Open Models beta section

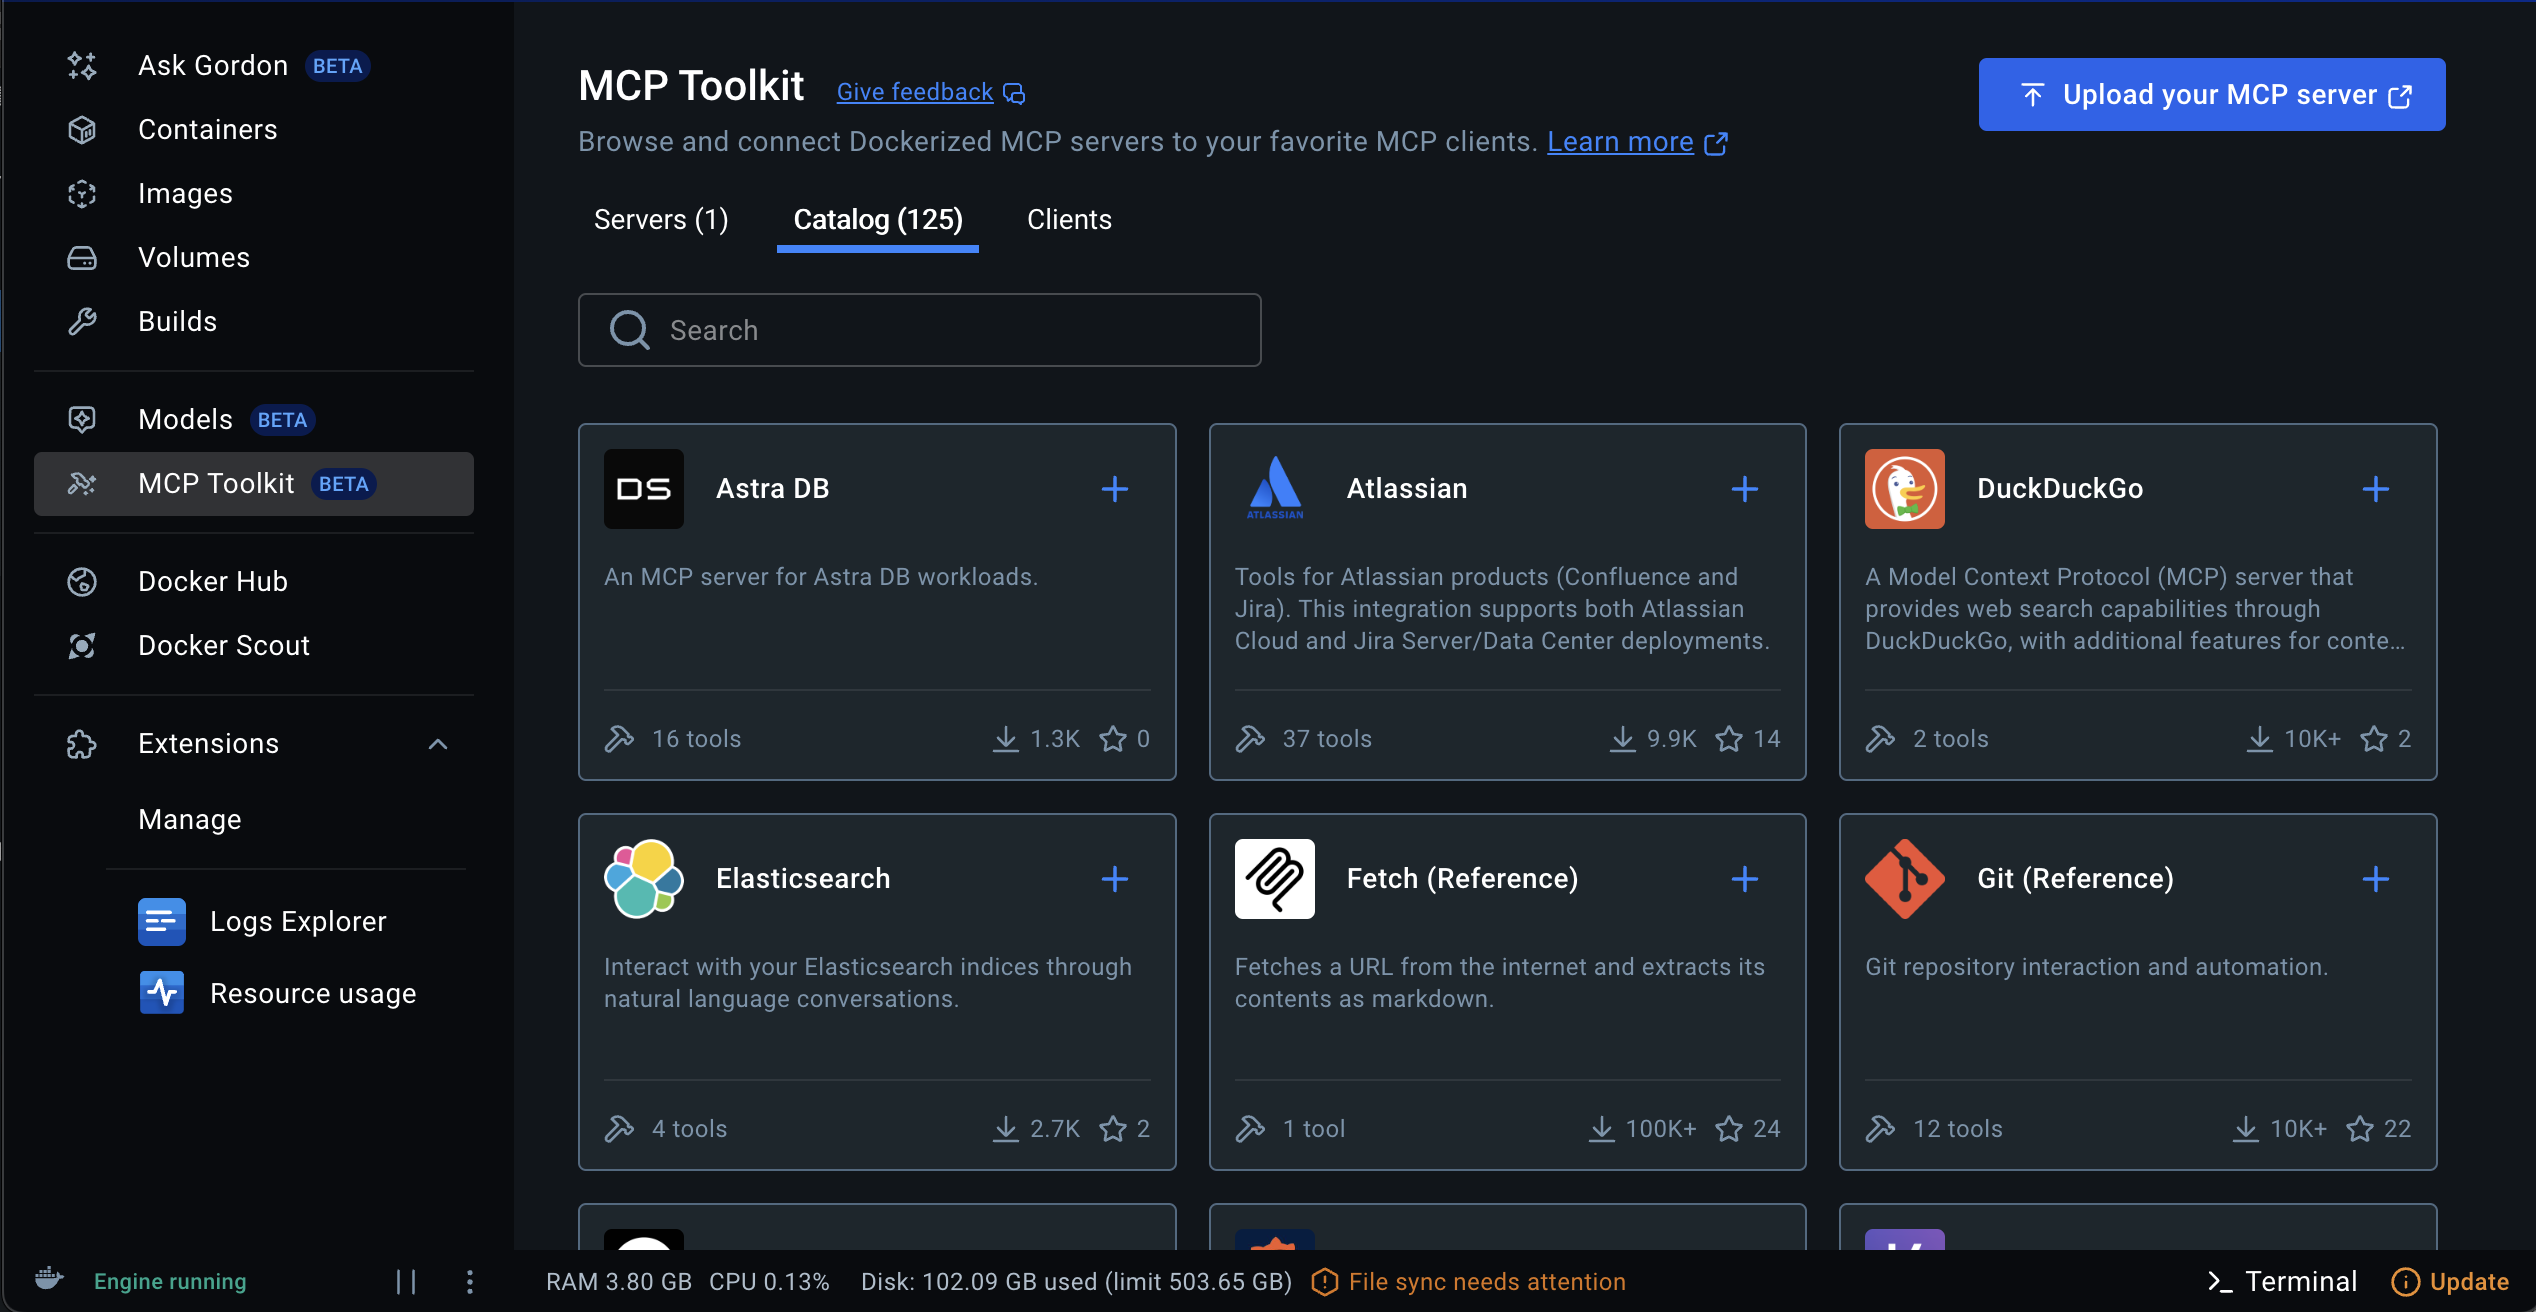pos(253,420)
